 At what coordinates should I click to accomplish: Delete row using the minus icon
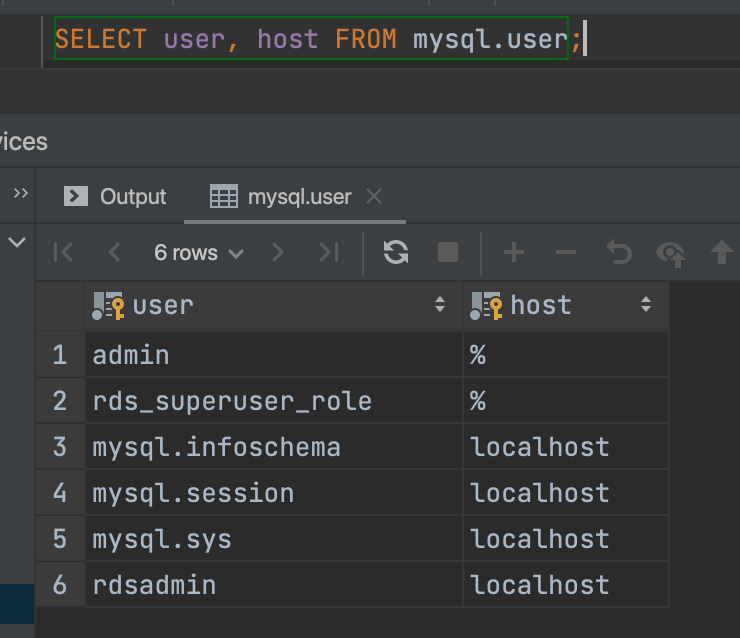pos(566,253)
